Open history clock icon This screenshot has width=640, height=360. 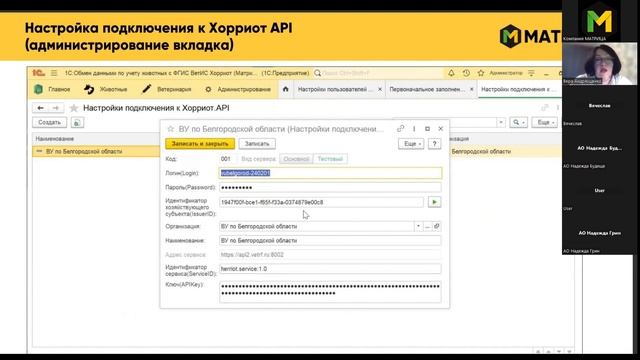click(466, 73)
